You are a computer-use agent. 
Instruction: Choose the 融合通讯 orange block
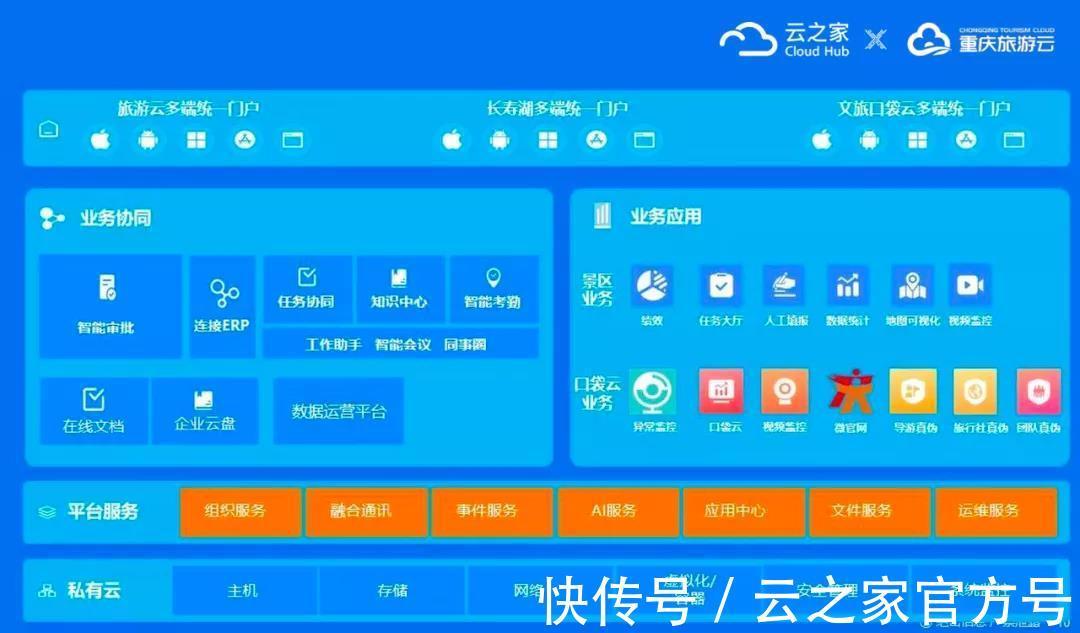[366, 512]
